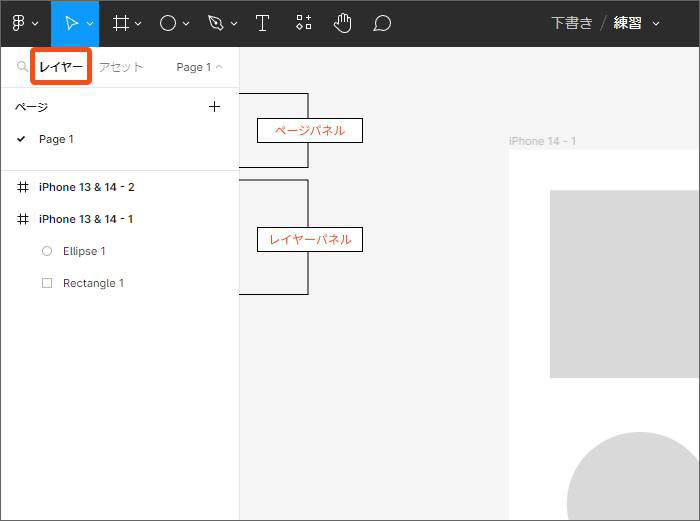Screen dimensions: 700x521
Task: Select the Frame tool
Action: coord(121,23)
